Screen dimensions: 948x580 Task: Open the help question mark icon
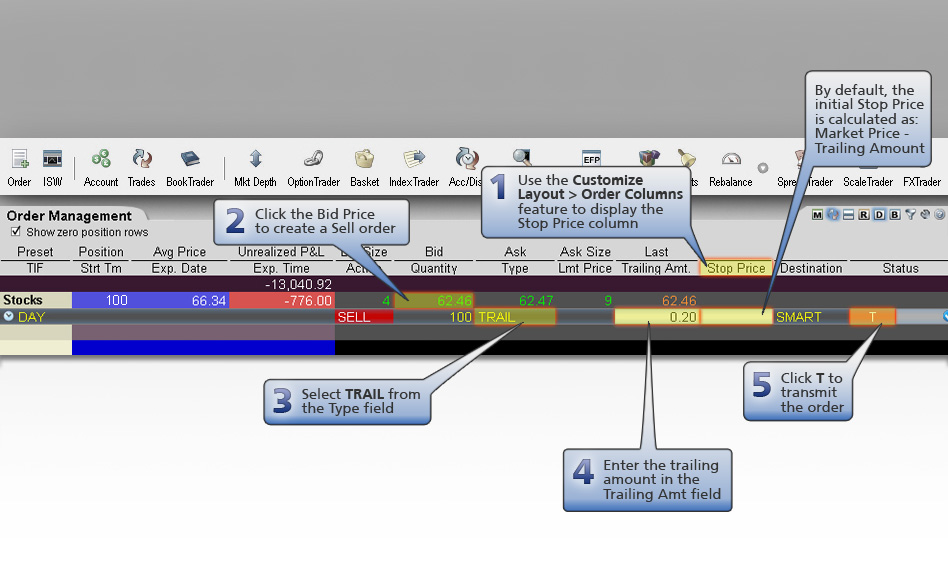click(940, 215)
